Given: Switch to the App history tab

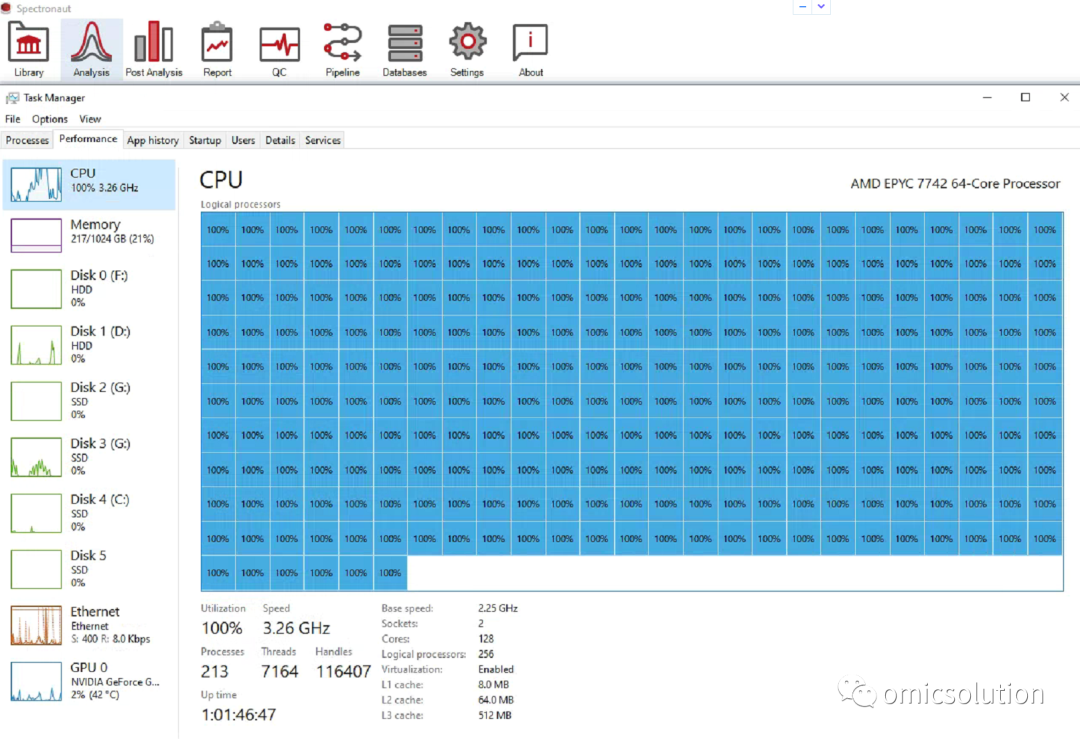Looking at the screenshot, I should pos(153,140).
